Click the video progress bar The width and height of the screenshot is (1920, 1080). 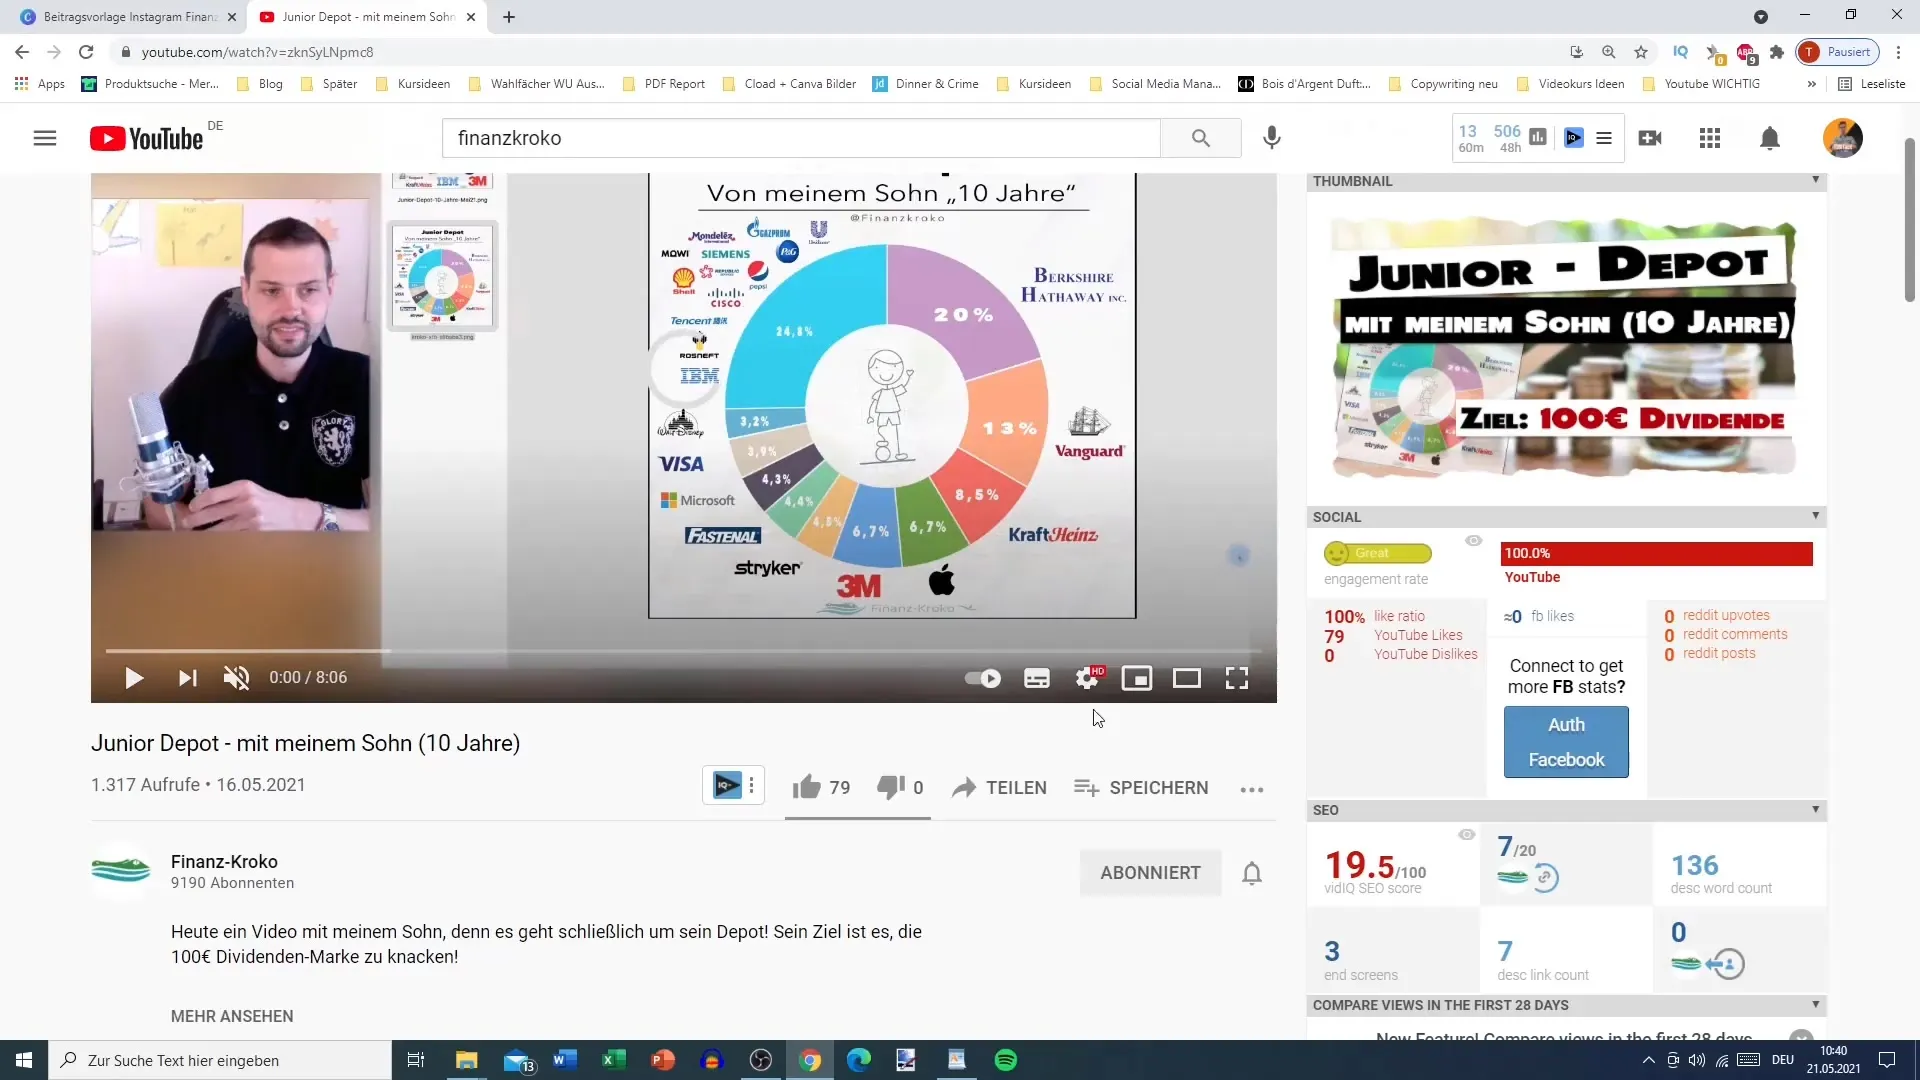pos(683,651)
